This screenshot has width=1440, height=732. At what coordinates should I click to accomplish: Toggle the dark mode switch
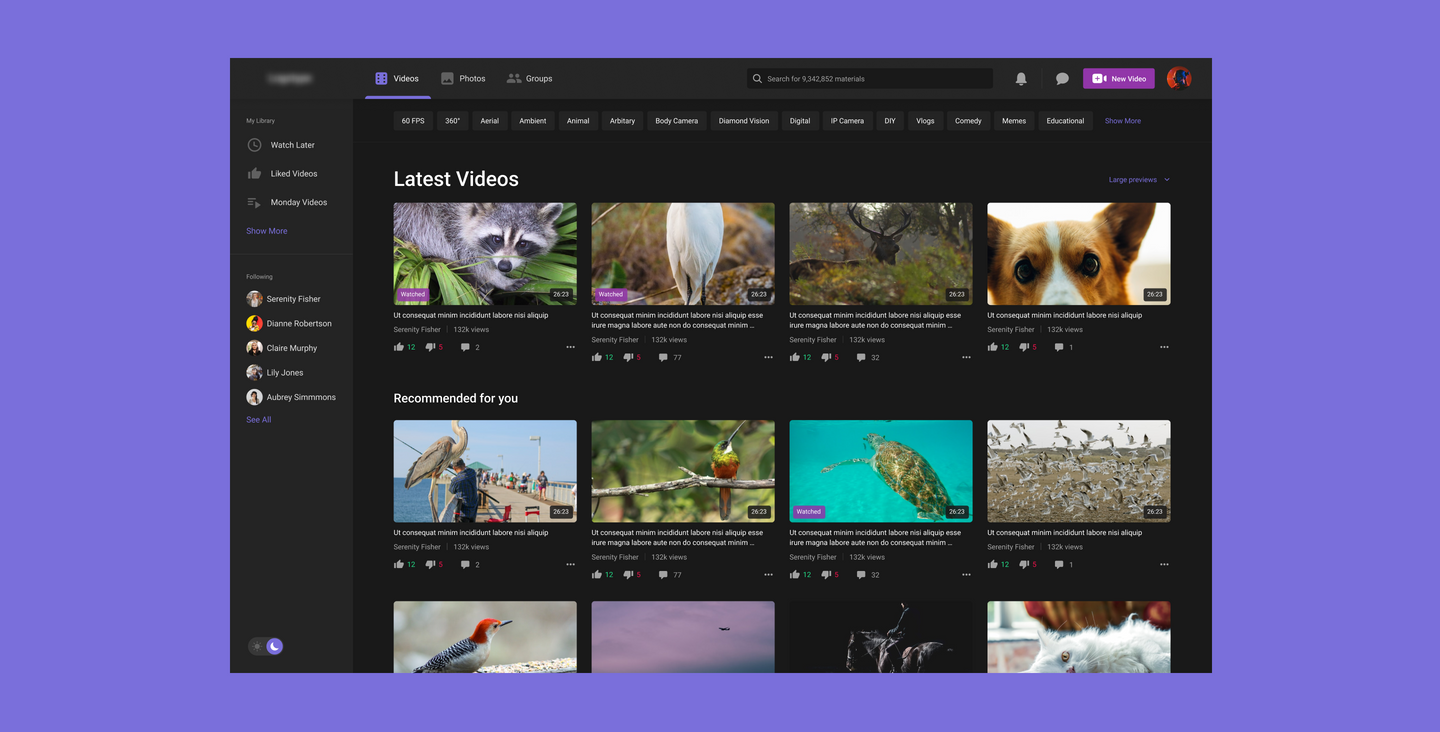click(x=266, y=646)
